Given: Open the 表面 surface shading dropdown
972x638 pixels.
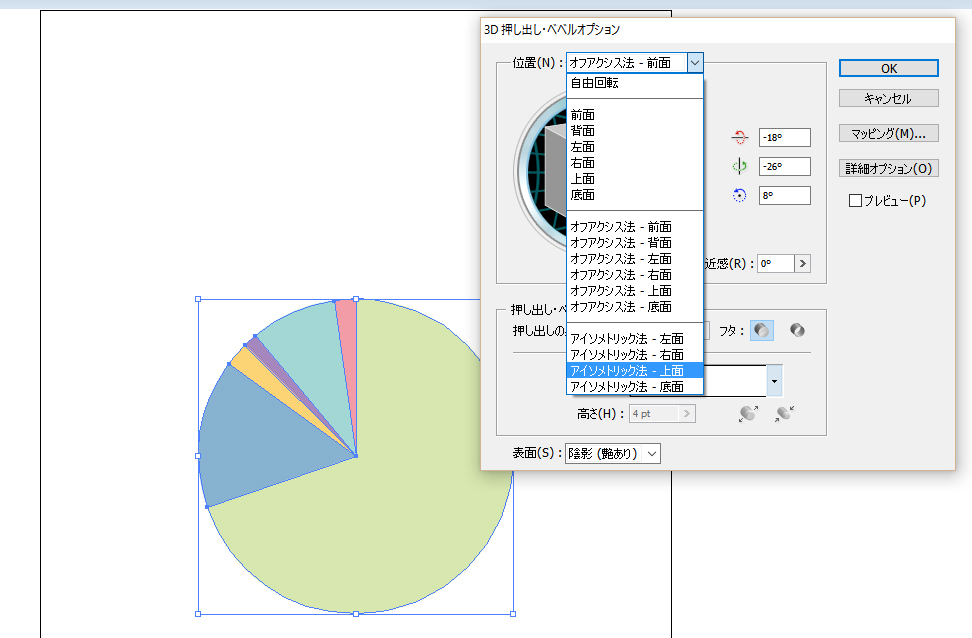Looking at the screenshot, I should click(x=613, y=454).
